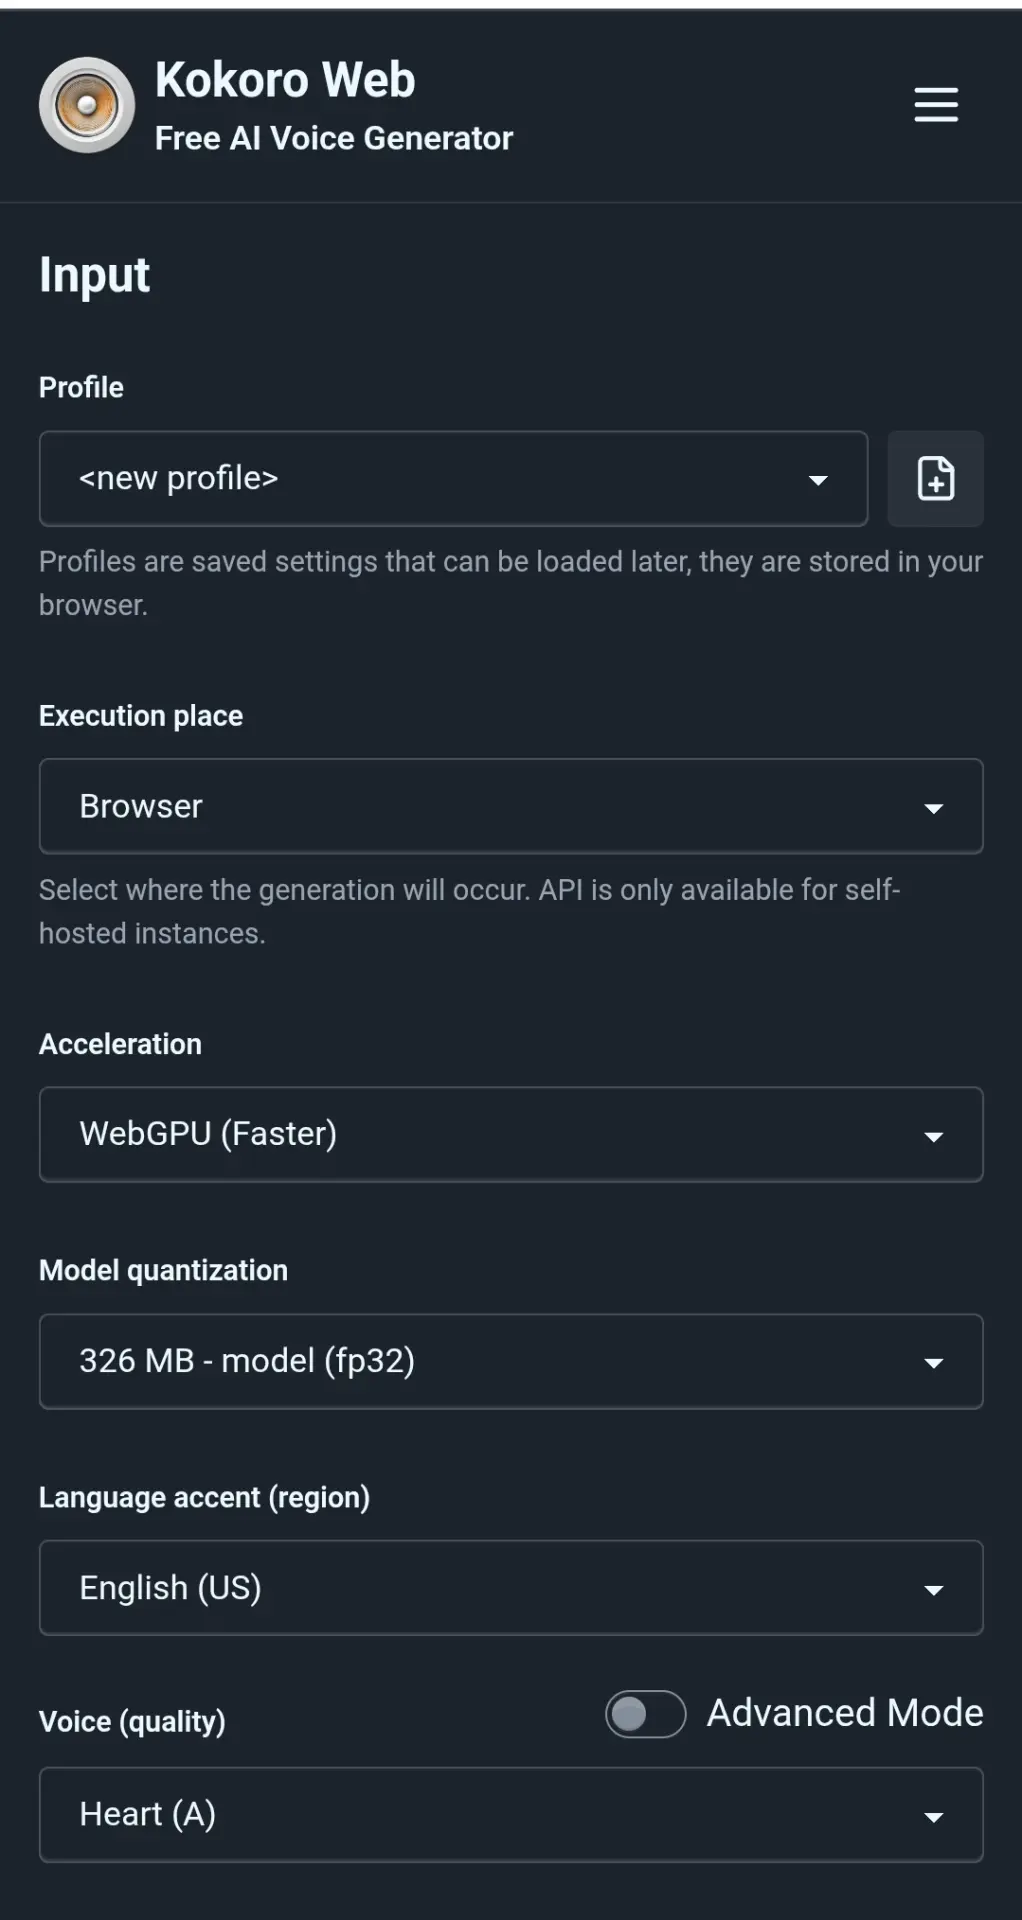Open the 326 MB model (fp32) dropdown
The image size is (1022, 1920).
(511, 1361)
